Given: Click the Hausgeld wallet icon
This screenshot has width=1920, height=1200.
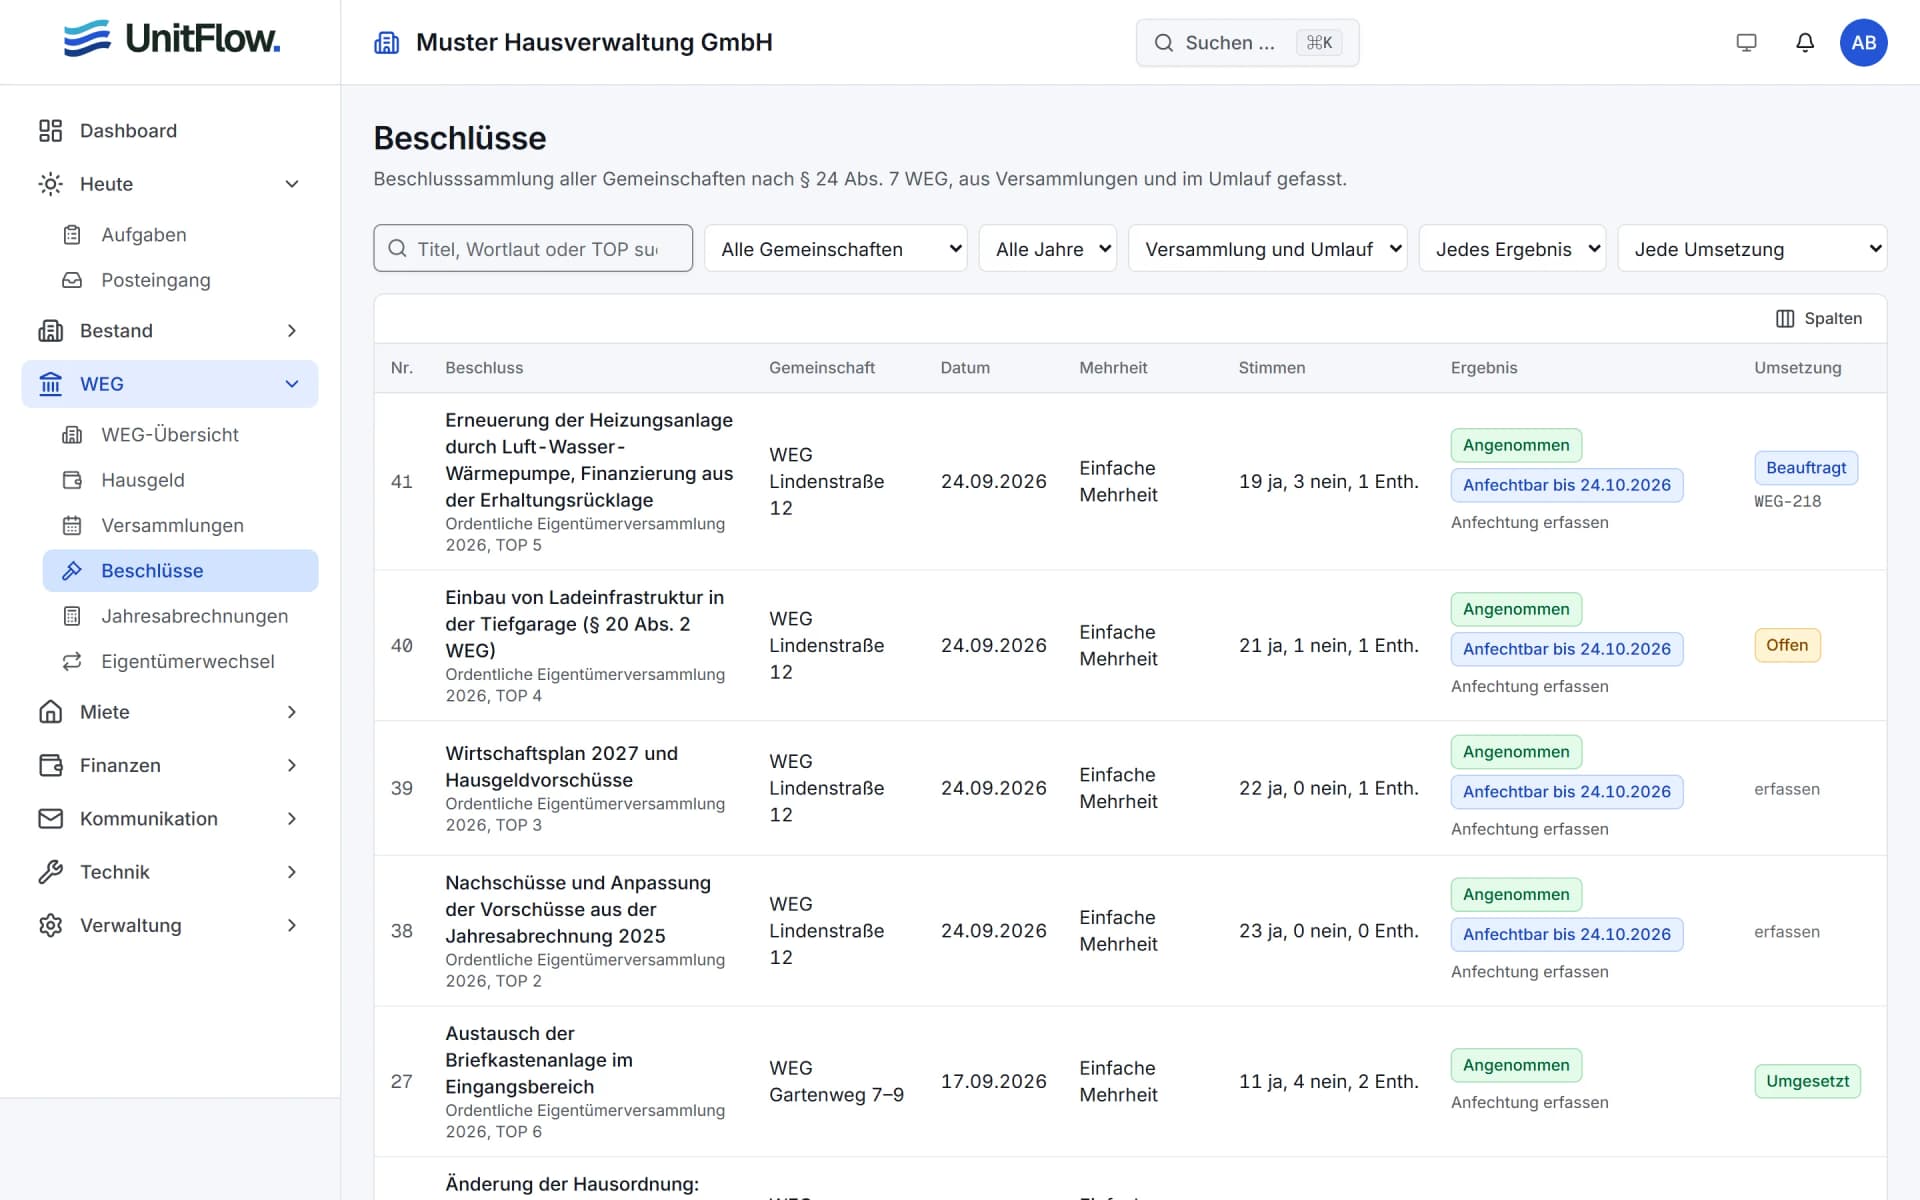Looking at the screenshot, I should tap(72, 480).
